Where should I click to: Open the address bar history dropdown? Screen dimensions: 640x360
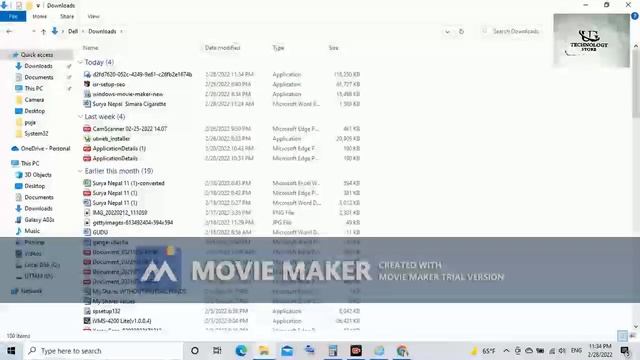click(447, 31)
